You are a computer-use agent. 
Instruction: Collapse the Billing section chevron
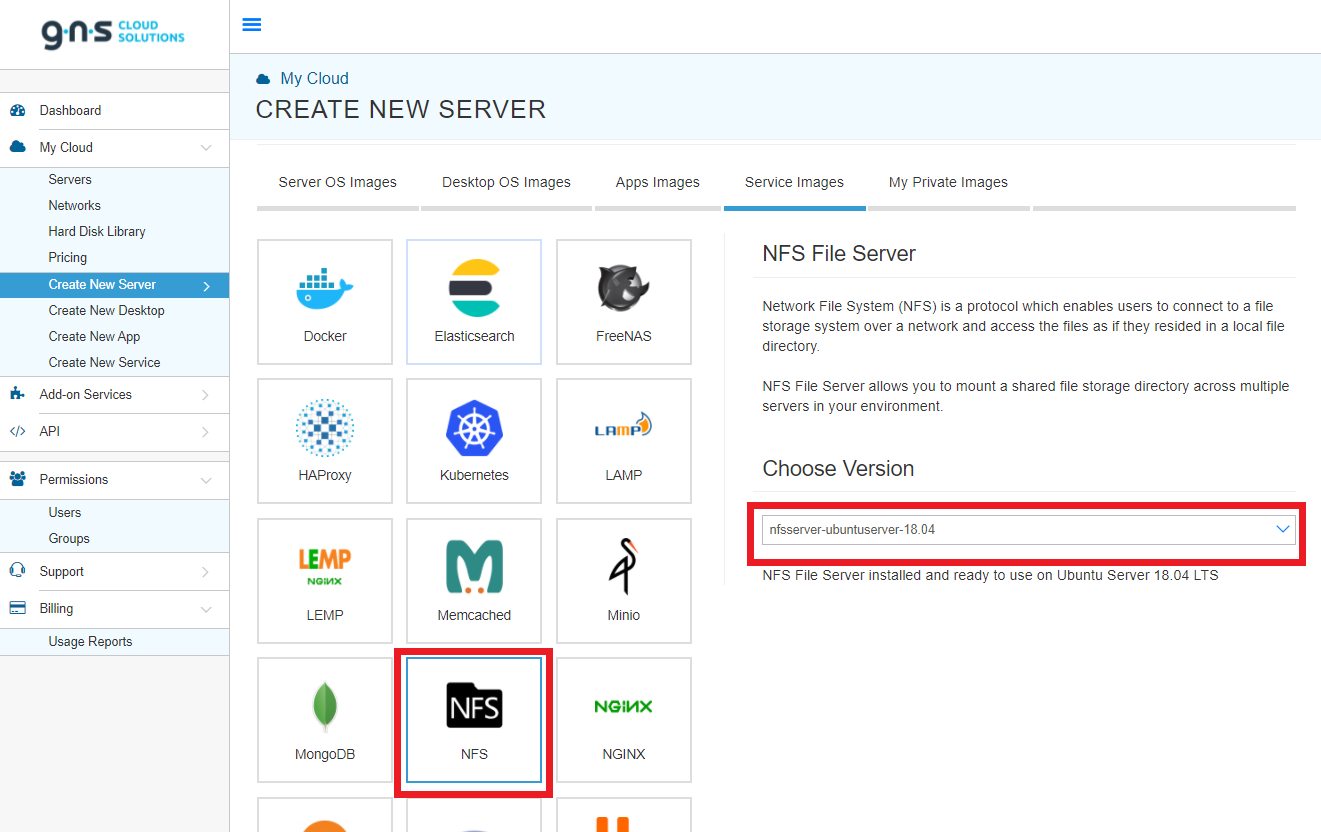coord(206,609)
